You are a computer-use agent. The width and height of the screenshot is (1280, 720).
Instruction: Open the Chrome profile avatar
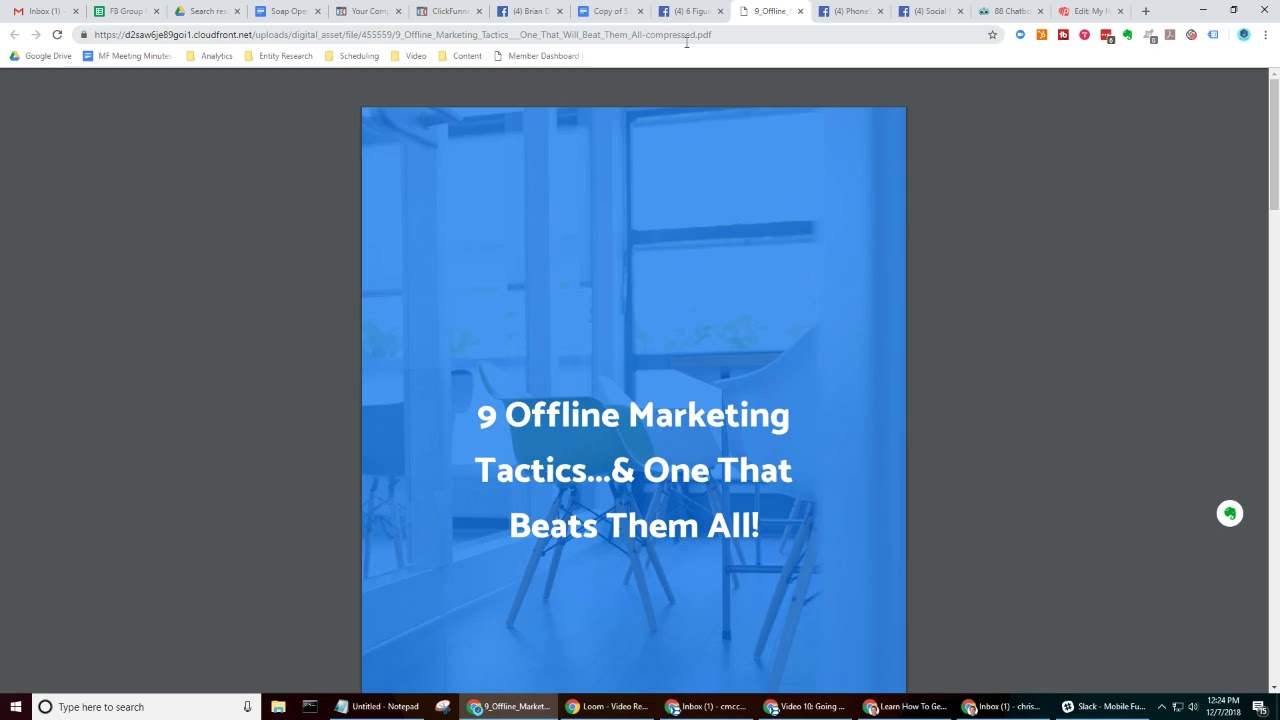coord(1244,35)
